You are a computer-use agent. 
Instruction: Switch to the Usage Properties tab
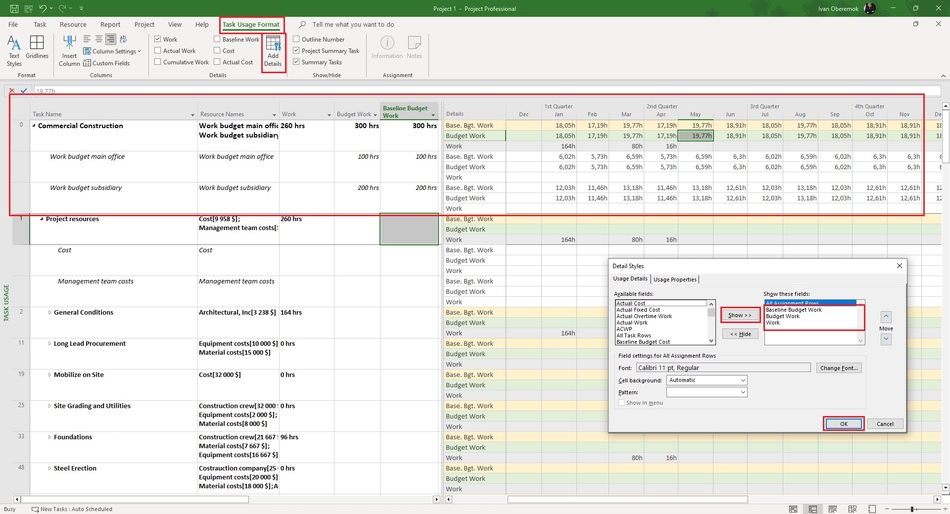(x=675, y=279)
